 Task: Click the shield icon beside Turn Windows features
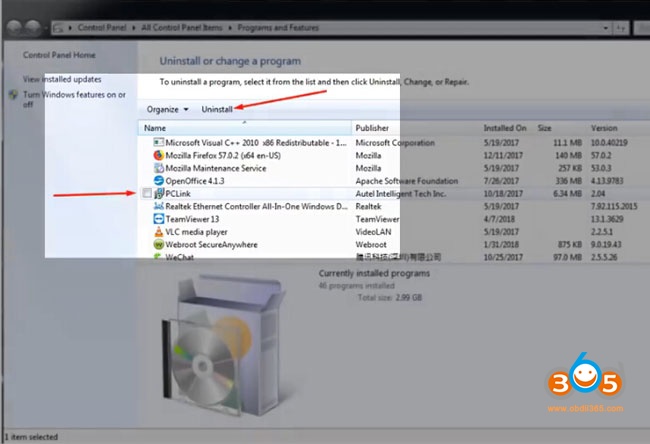[13, 95]
